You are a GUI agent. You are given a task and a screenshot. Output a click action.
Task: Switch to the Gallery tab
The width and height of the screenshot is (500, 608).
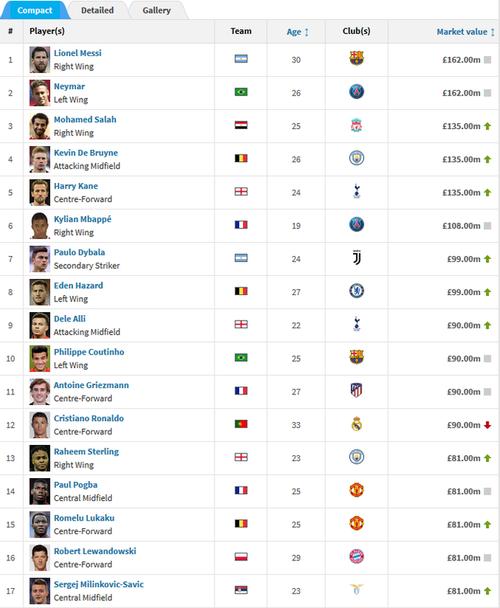(156, 10)
